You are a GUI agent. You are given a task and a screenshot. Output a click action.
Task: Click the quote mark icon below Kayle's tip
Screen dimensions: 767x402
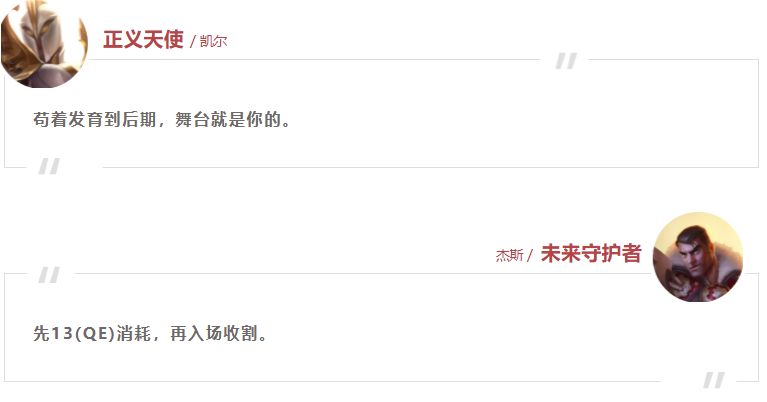coord(49,166)
